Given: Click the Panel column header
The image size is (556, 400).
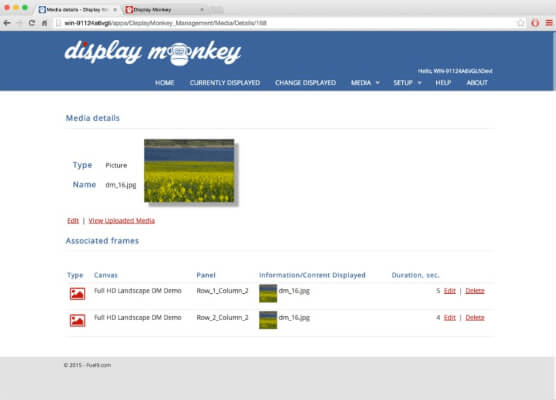Looking at the screenshot, I should click(x=206, y=275).
